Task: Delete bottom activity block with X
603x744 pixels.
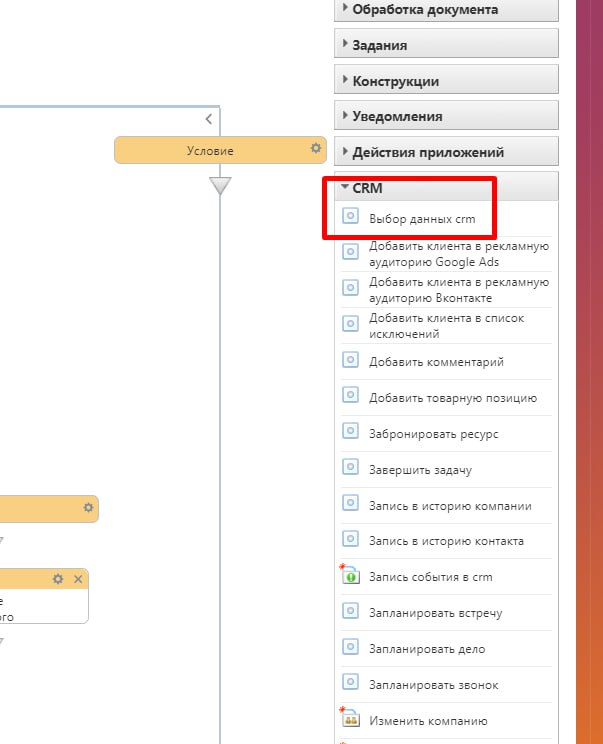Action: click(78, 579)
